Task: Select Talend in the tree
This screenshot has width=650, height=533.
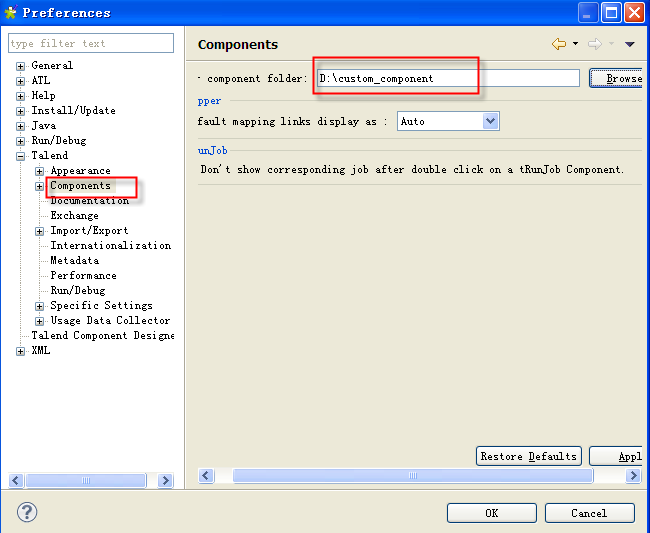Action: (x=49, y=155)
